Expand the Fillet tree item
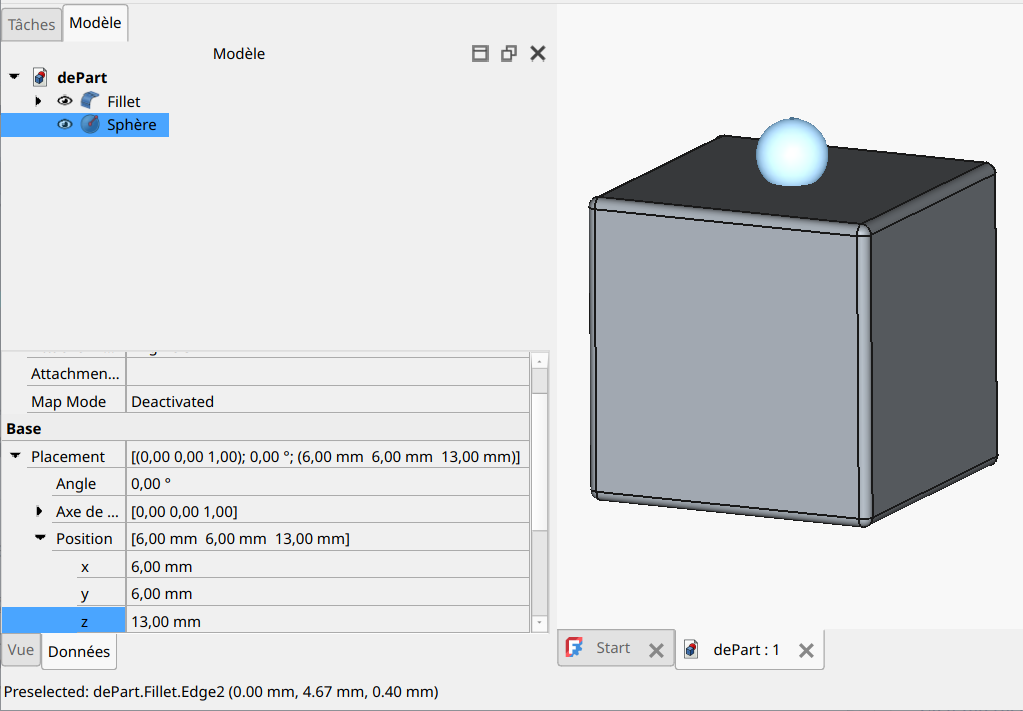Screen dimensions: 1023x711 click(x=38, y=101)
